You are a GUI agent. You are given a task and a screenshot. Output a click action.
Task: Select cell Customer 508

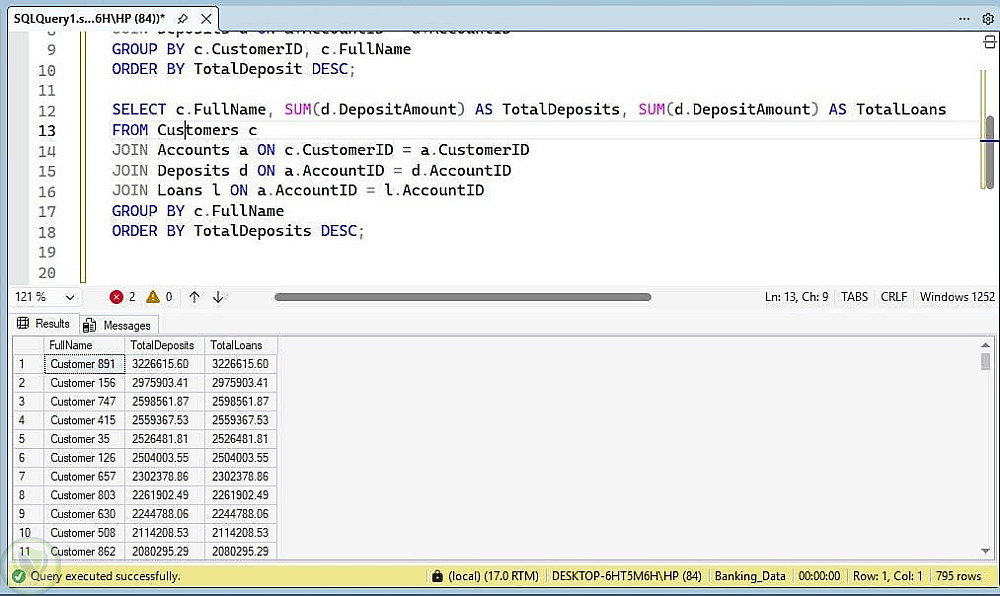pos(84,533)
